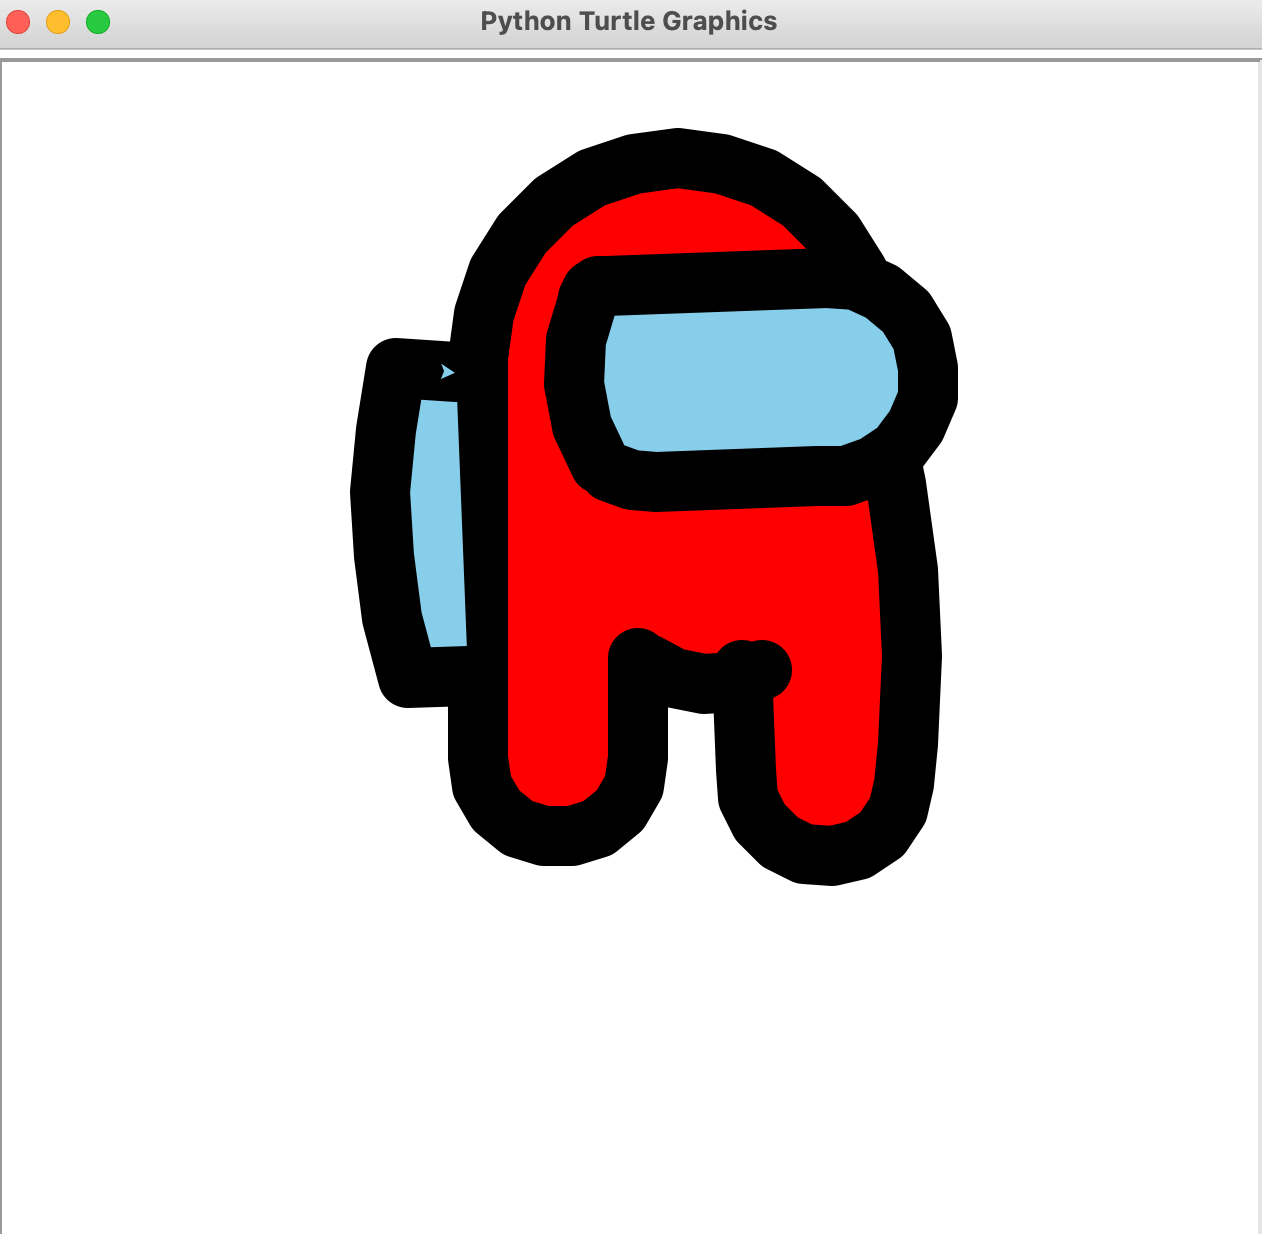
Task: Click the yellow minimize traffic light button
Action: 57,21
